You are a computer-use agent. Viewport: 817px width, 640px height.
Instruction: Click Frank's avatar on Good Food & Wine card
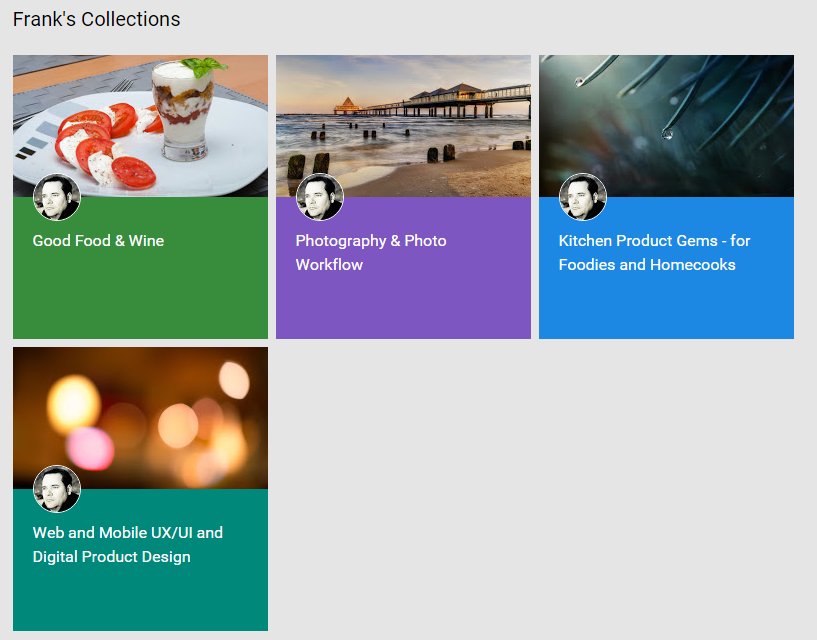57,197
